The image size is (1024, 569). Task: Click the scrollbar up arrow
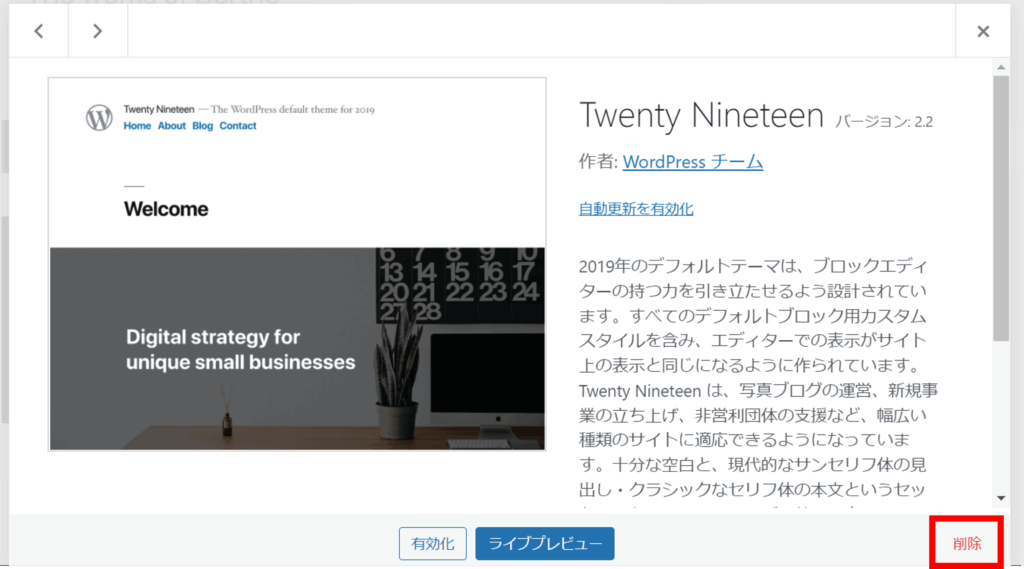point(1001,67)
